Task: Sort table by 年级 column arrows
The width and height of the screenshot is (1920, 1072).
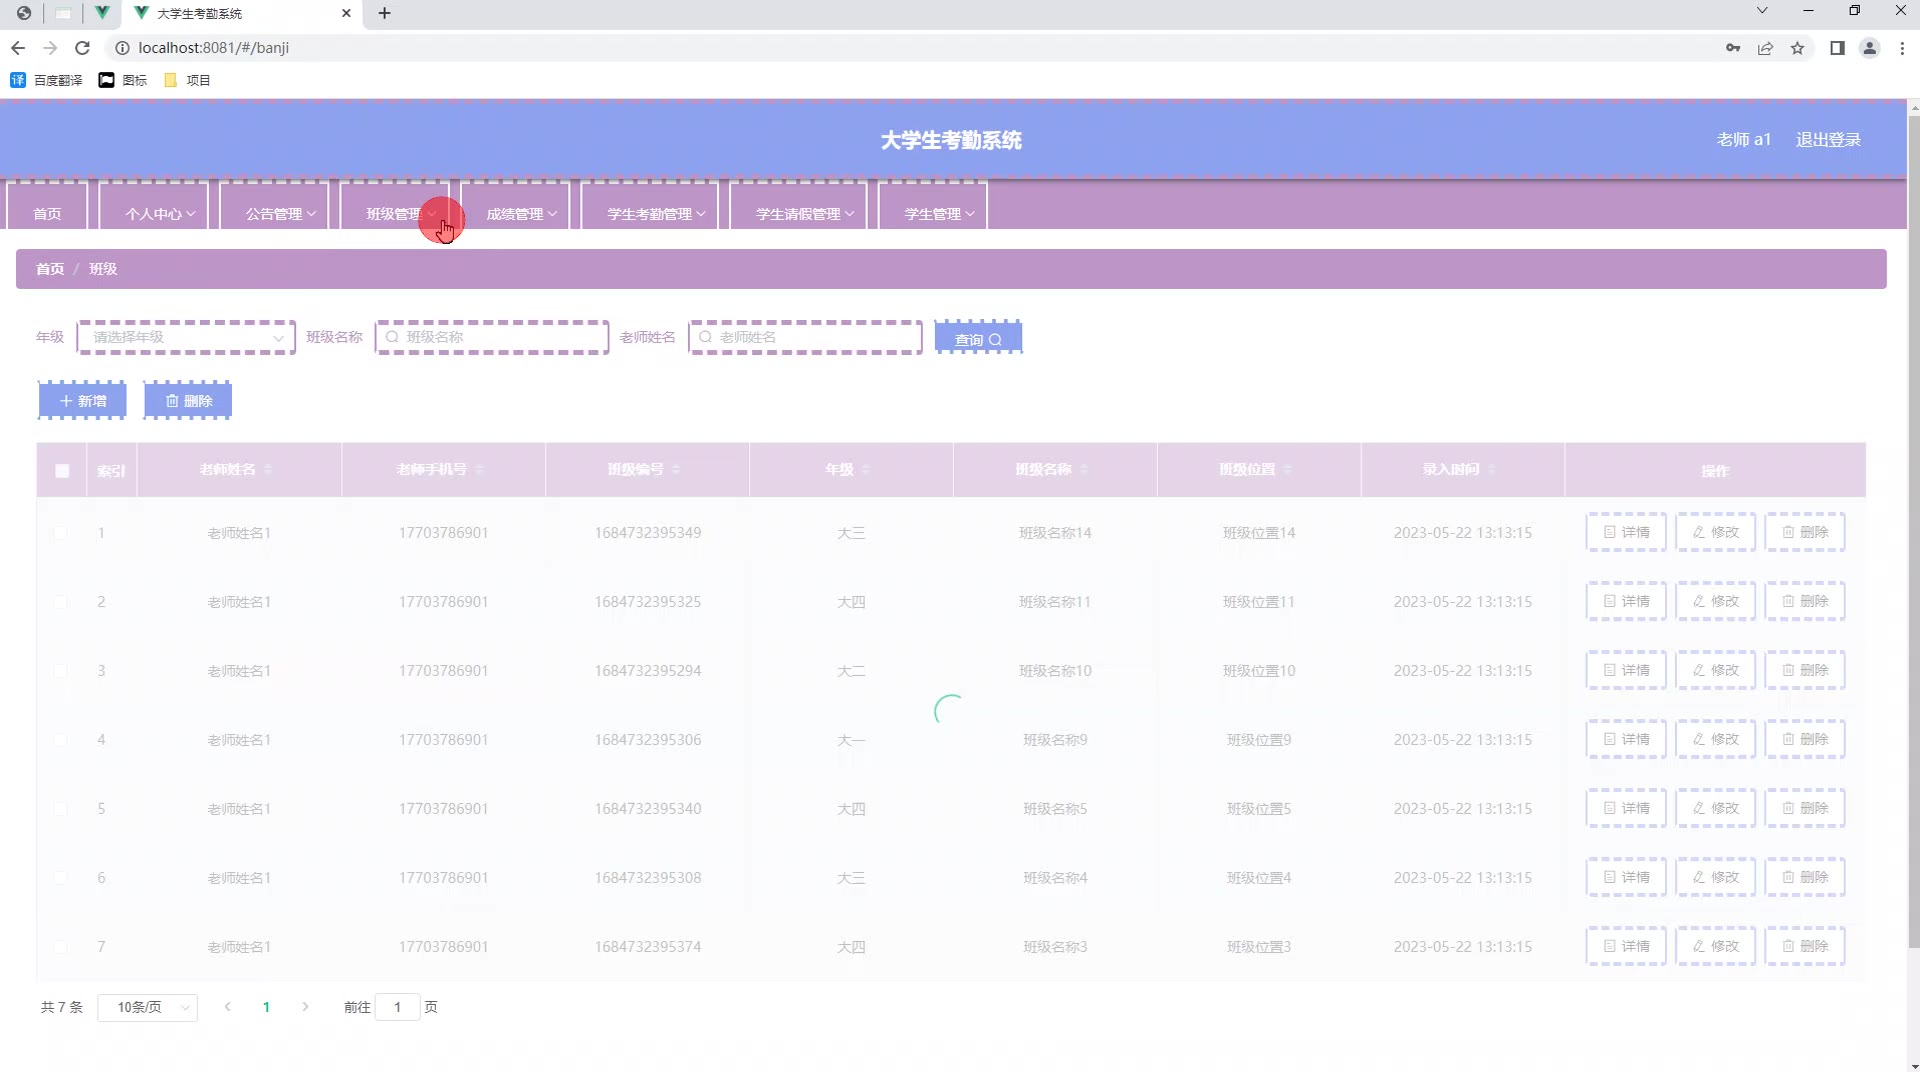Action: pyautogui.click(x=866, y=470)
